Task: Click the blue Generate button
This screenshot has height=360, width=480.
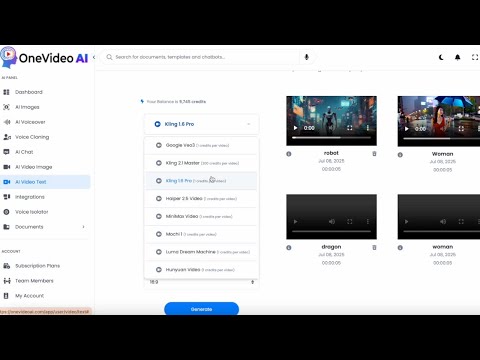Action: click(201, 309)
